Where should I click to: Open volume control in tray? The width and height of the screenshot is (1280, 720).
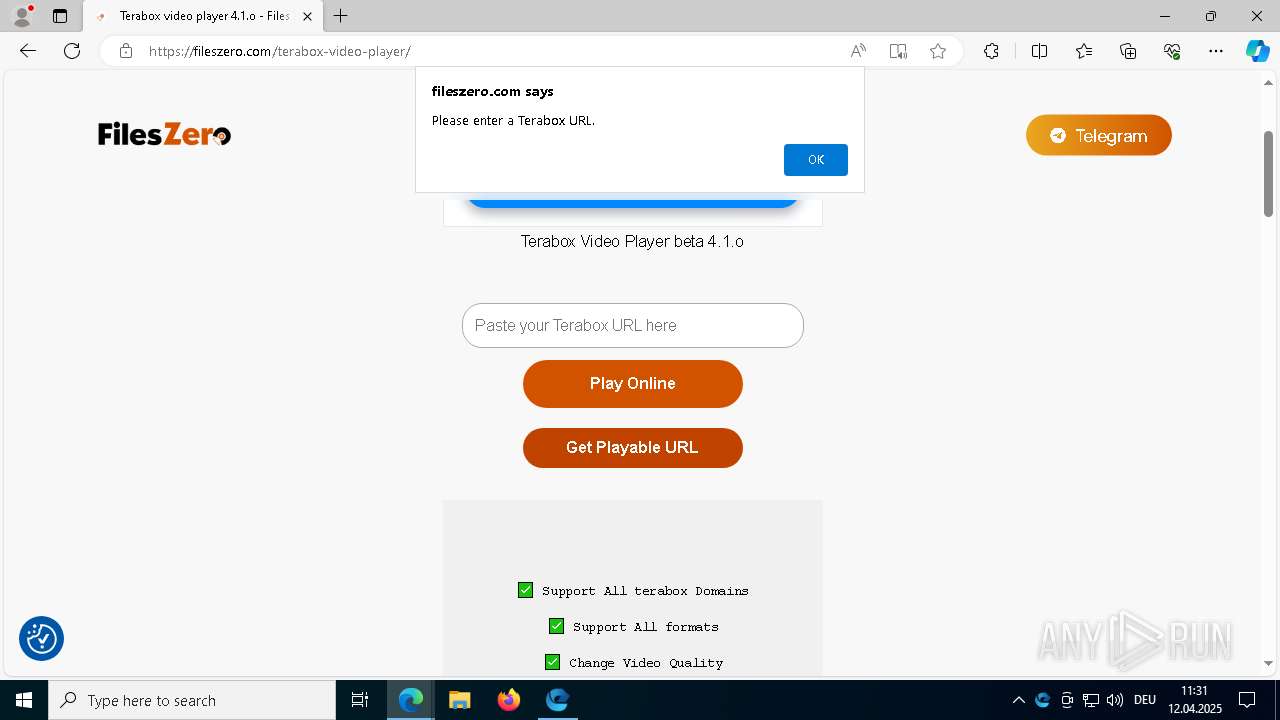(x=1115, y=700)
